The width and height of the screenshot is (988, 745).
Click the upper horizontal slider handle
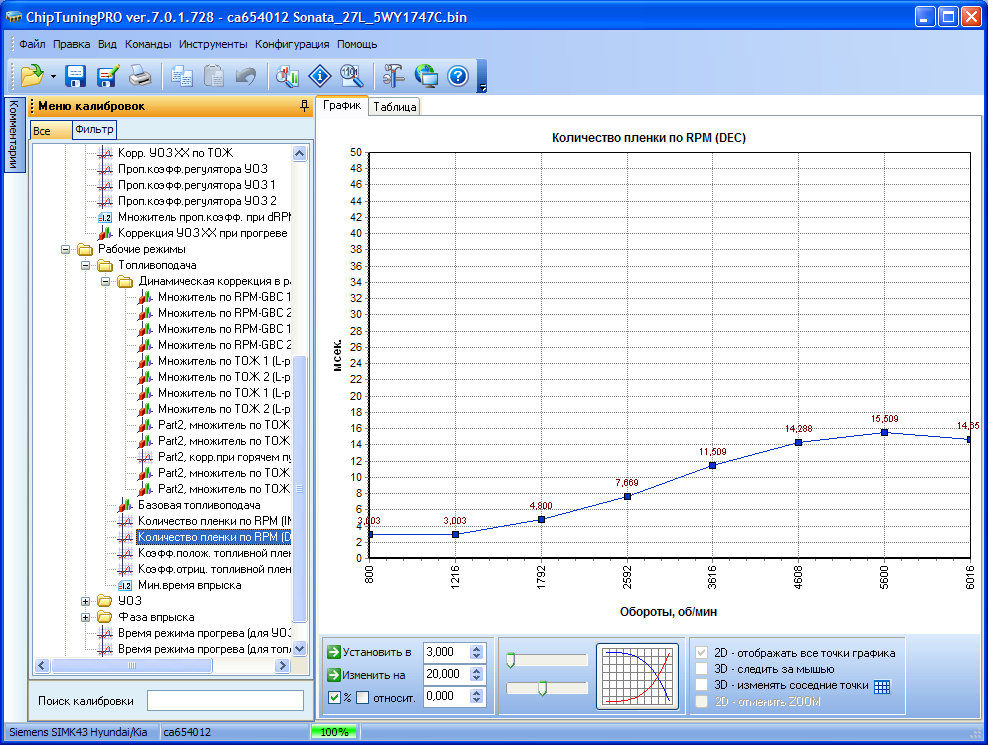[510, 660]
